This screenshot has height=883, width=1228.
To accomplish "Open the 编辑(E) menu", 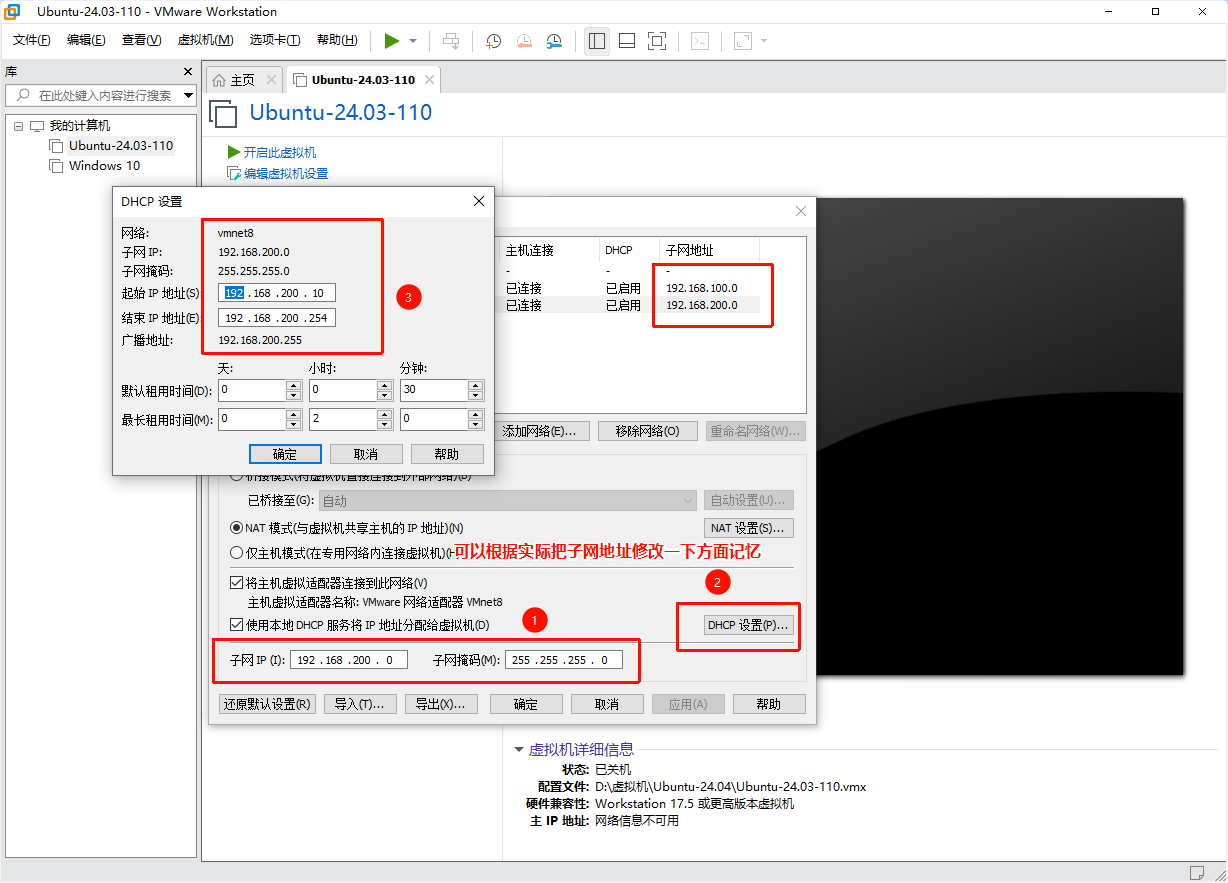I will pyautogui.click(x=86, y=40).
